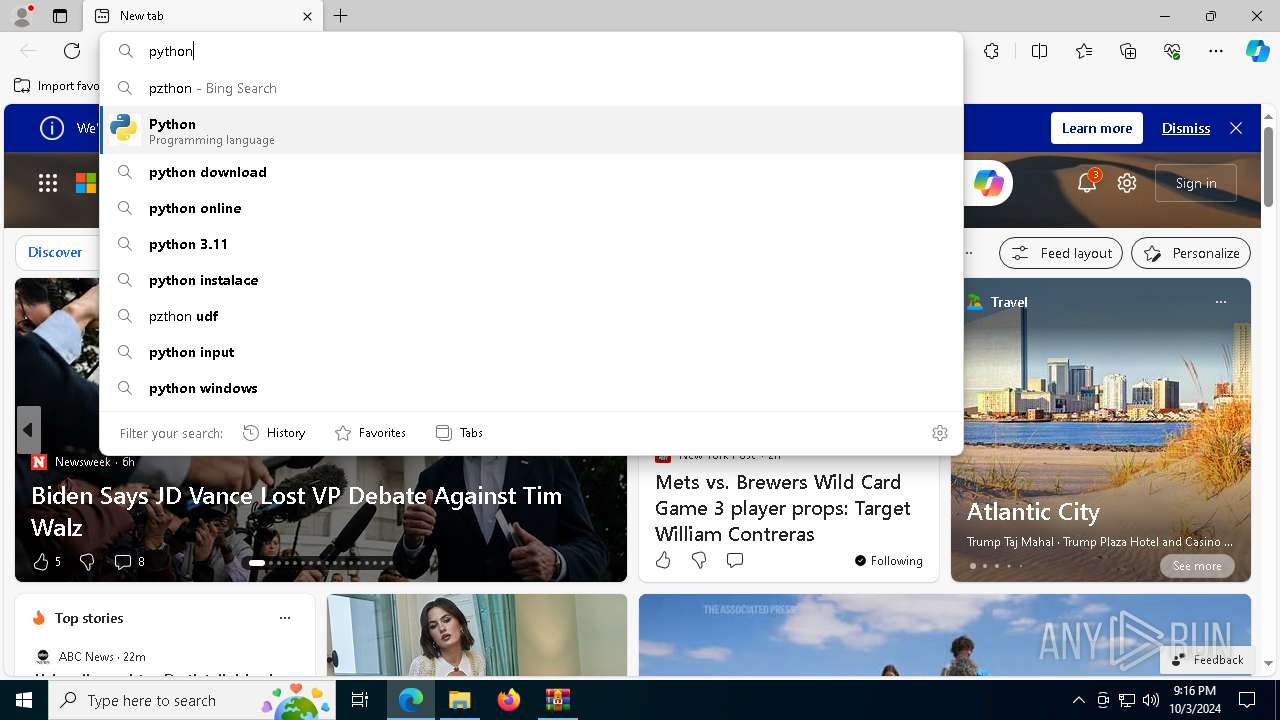Filter search by Favorites

pos(370,433)
